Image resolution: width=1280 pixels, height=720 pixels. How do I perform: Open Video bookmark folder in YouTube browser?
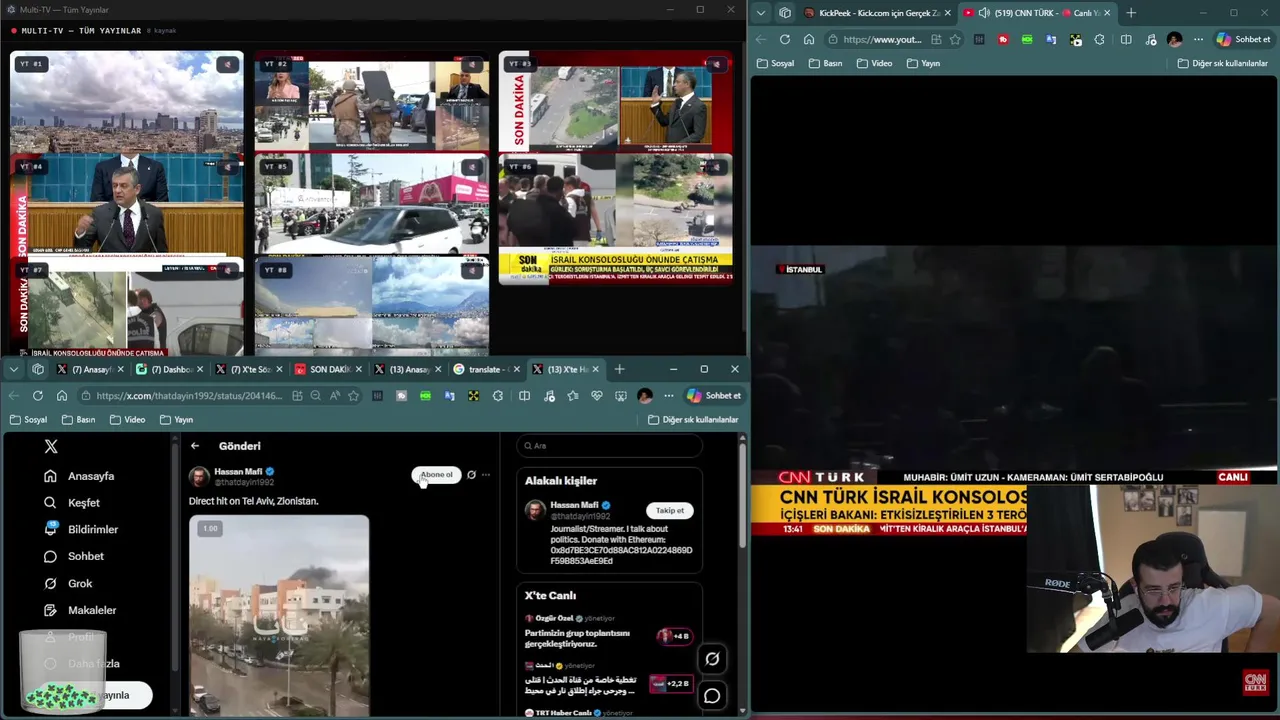point(875,63)
